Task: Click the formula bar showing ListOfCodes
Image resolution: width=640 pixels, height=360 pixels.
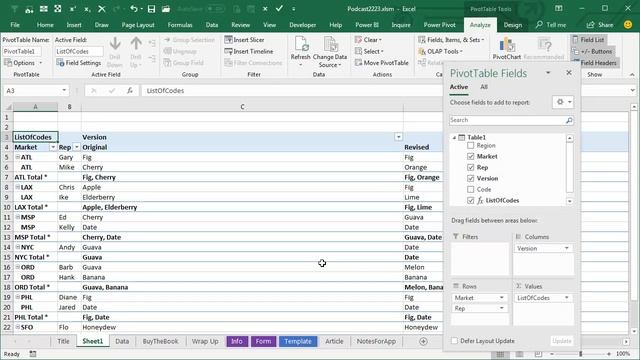Action: tap(384, 91)
